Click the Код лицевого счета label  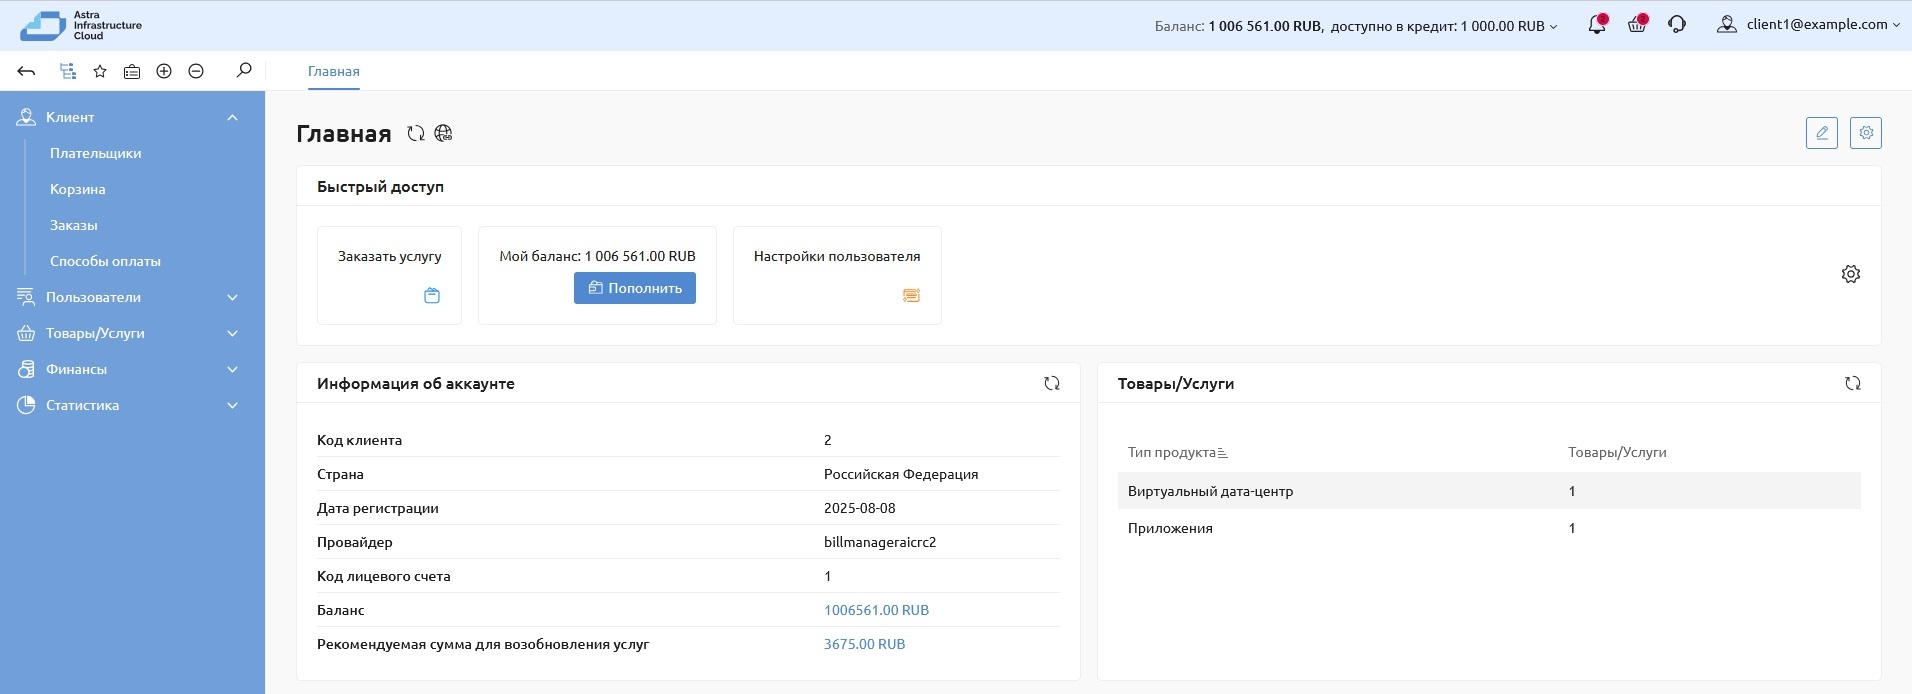384,576
